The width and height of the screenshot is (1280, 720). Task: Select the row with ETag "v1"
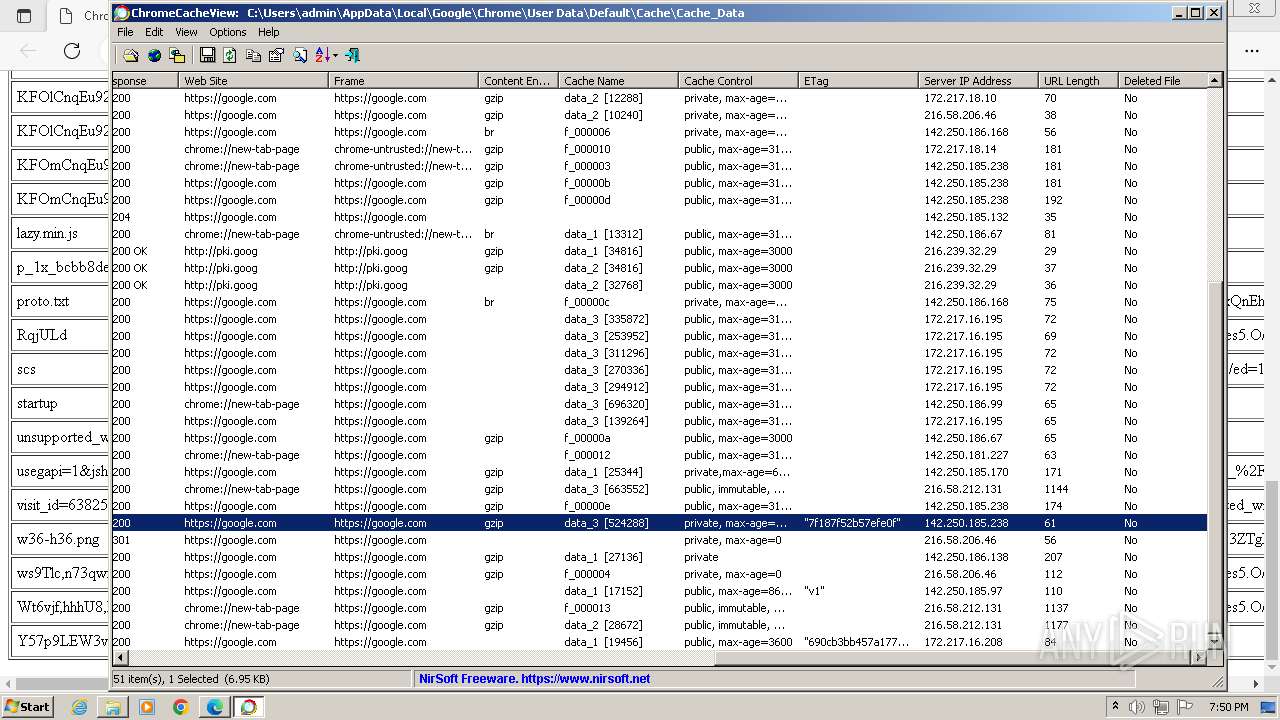[659, 591]
